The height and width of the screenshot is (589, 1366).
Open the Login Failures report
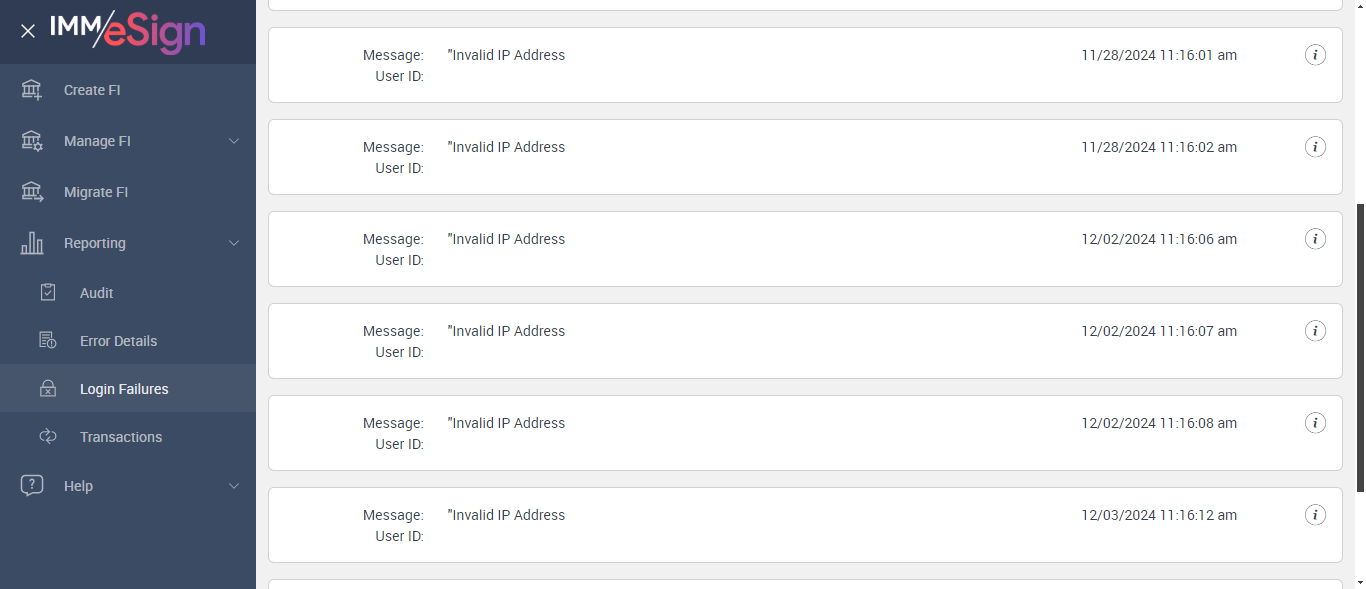124,389
